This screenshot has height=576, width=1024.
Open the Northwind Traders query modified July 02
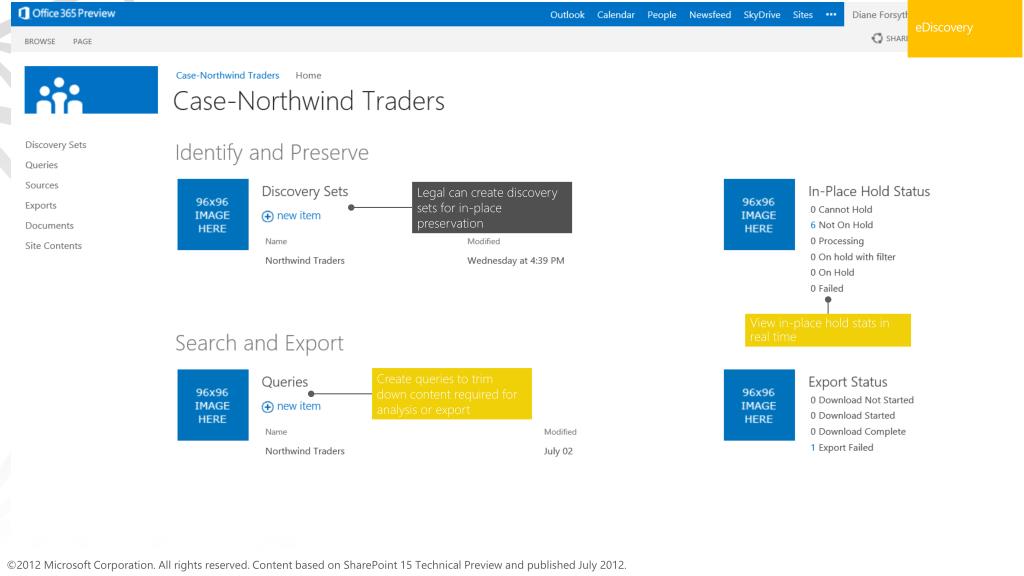pyautogui.click(x=305, y=451)
